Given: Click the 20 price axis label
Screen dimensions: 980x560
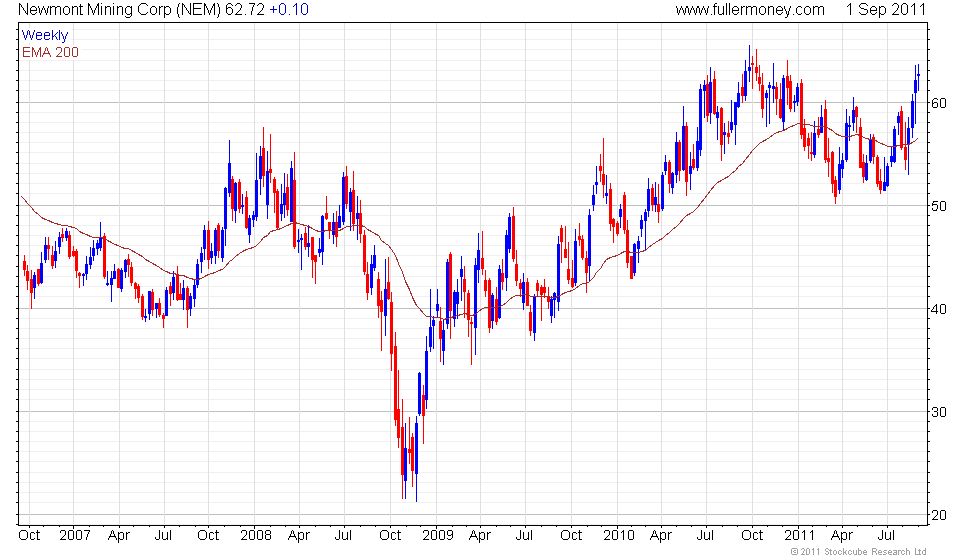Looking at the screenshot, I should (x=939, y=515).
